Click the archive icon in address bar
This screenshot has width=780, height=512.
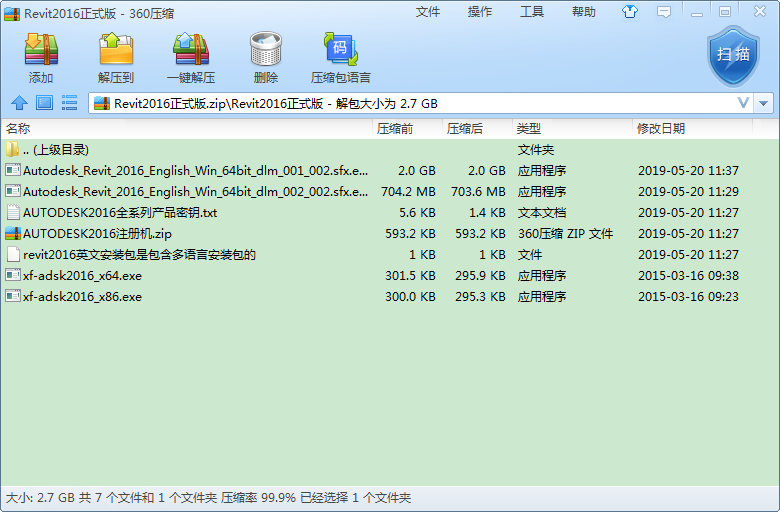102,103
